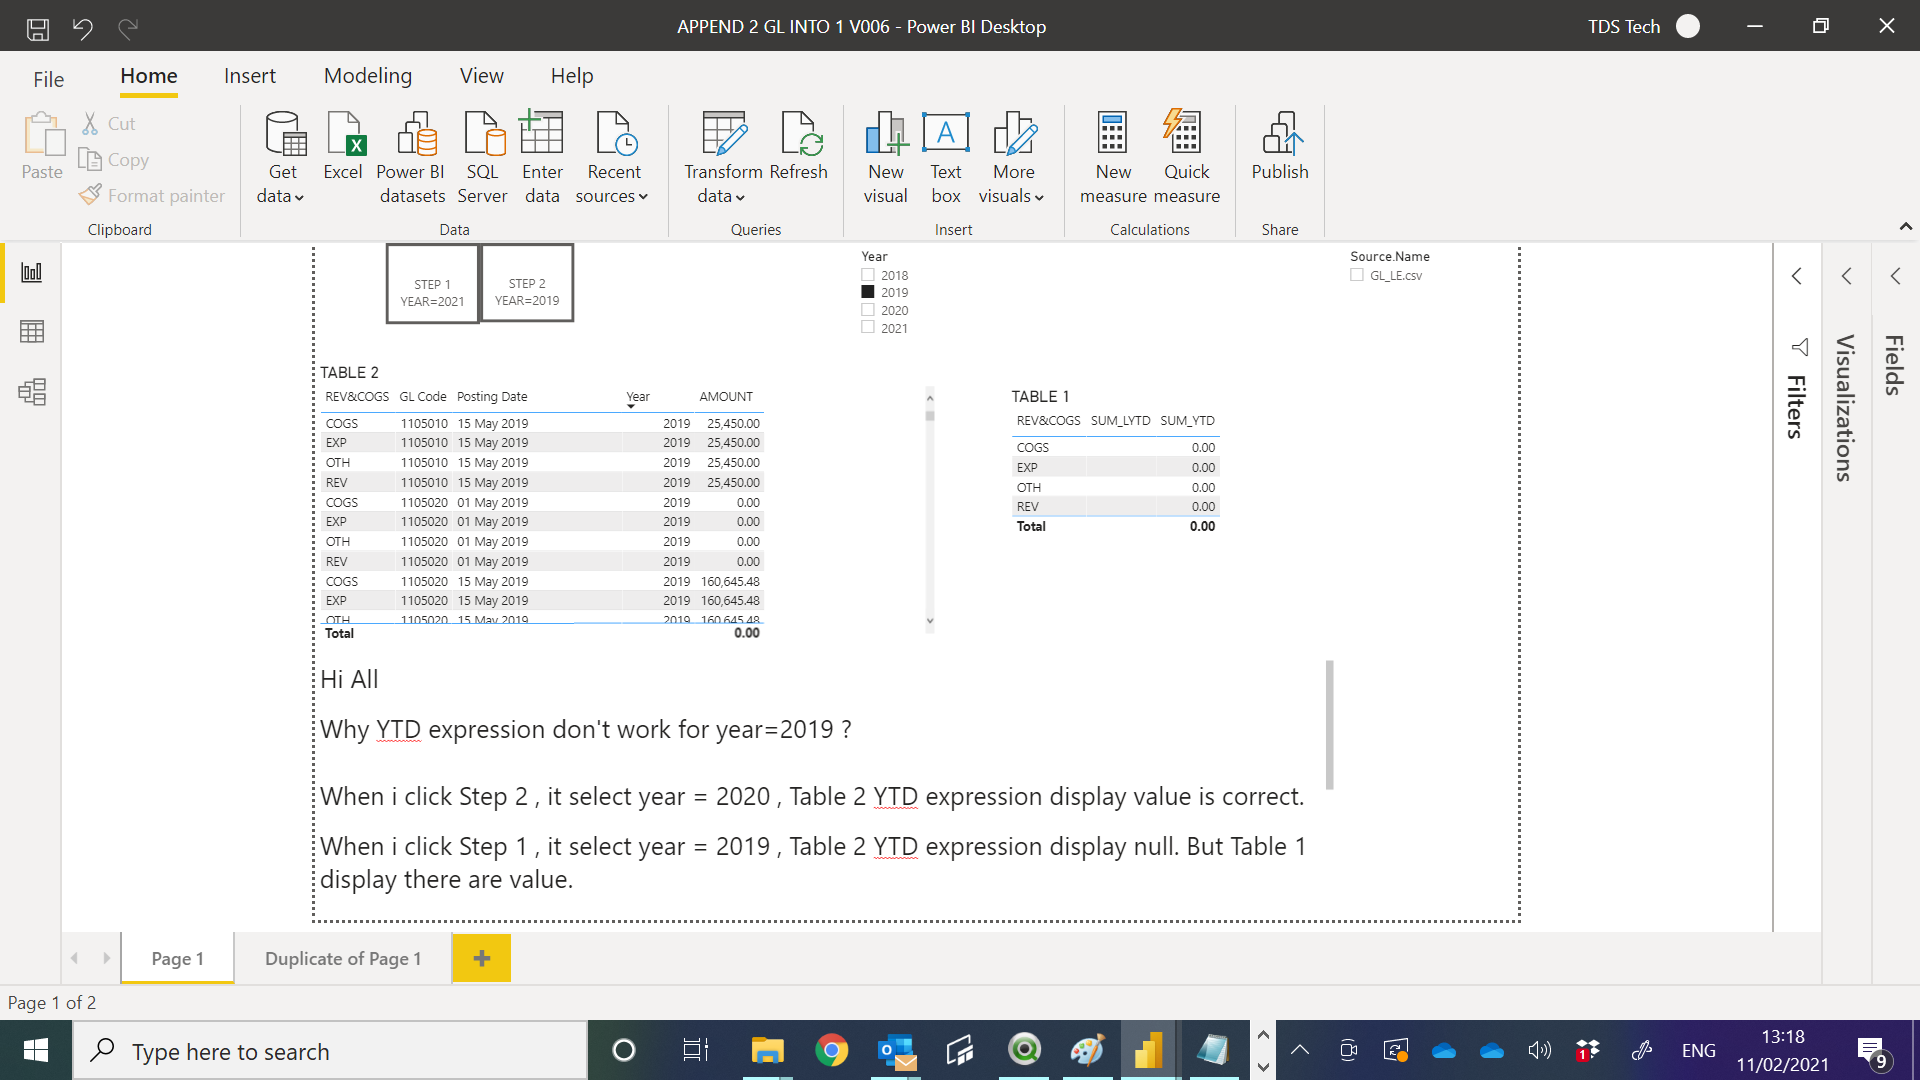Publish the report
The image size is (1920, 1080).
pyautogui.click(x=1280, y=146)
